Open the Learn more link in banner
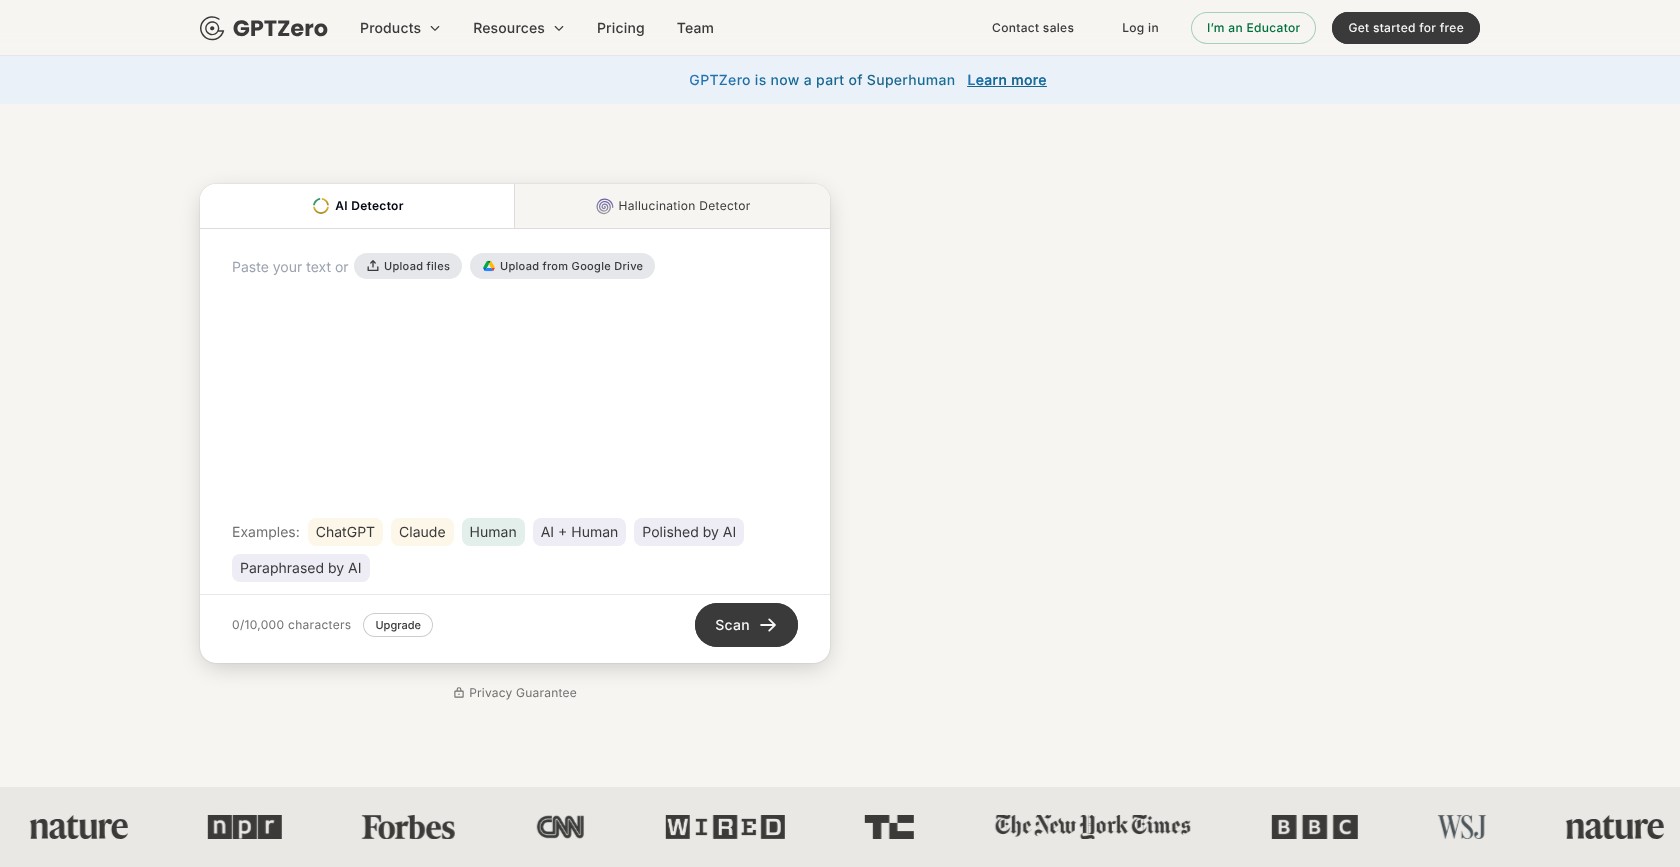This screenshot has width=1680, height=867. (x=1007, y=80)
